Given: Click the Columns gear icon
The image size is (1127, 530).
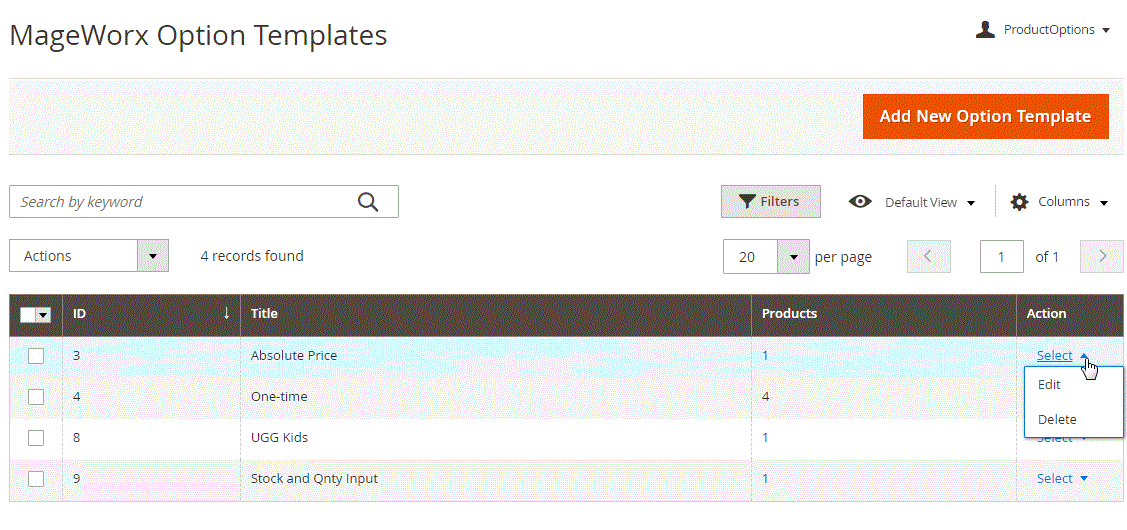Looking at the screenshot, I should pos(1019,202).
